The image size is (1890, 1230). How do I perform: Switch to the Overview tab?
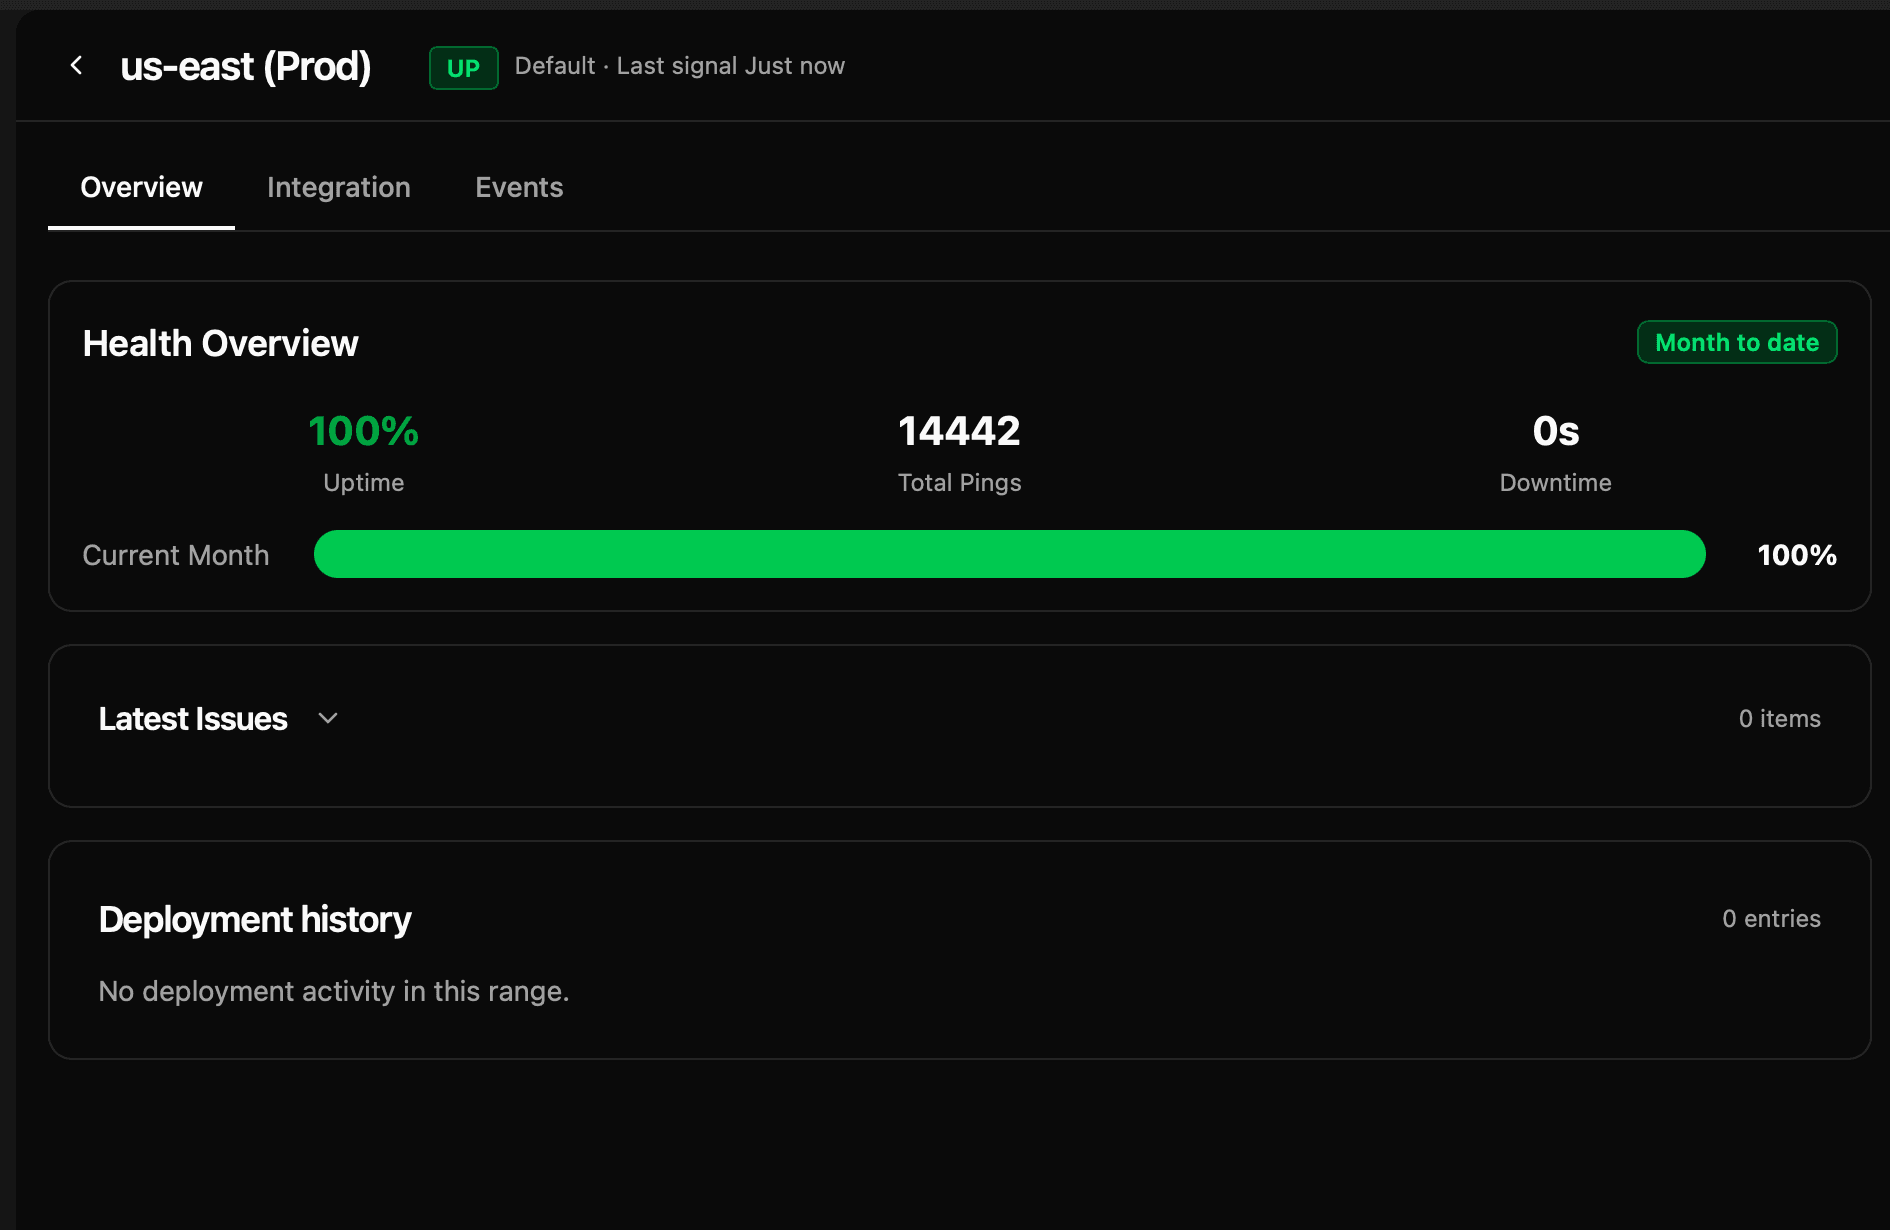[141, 188]
